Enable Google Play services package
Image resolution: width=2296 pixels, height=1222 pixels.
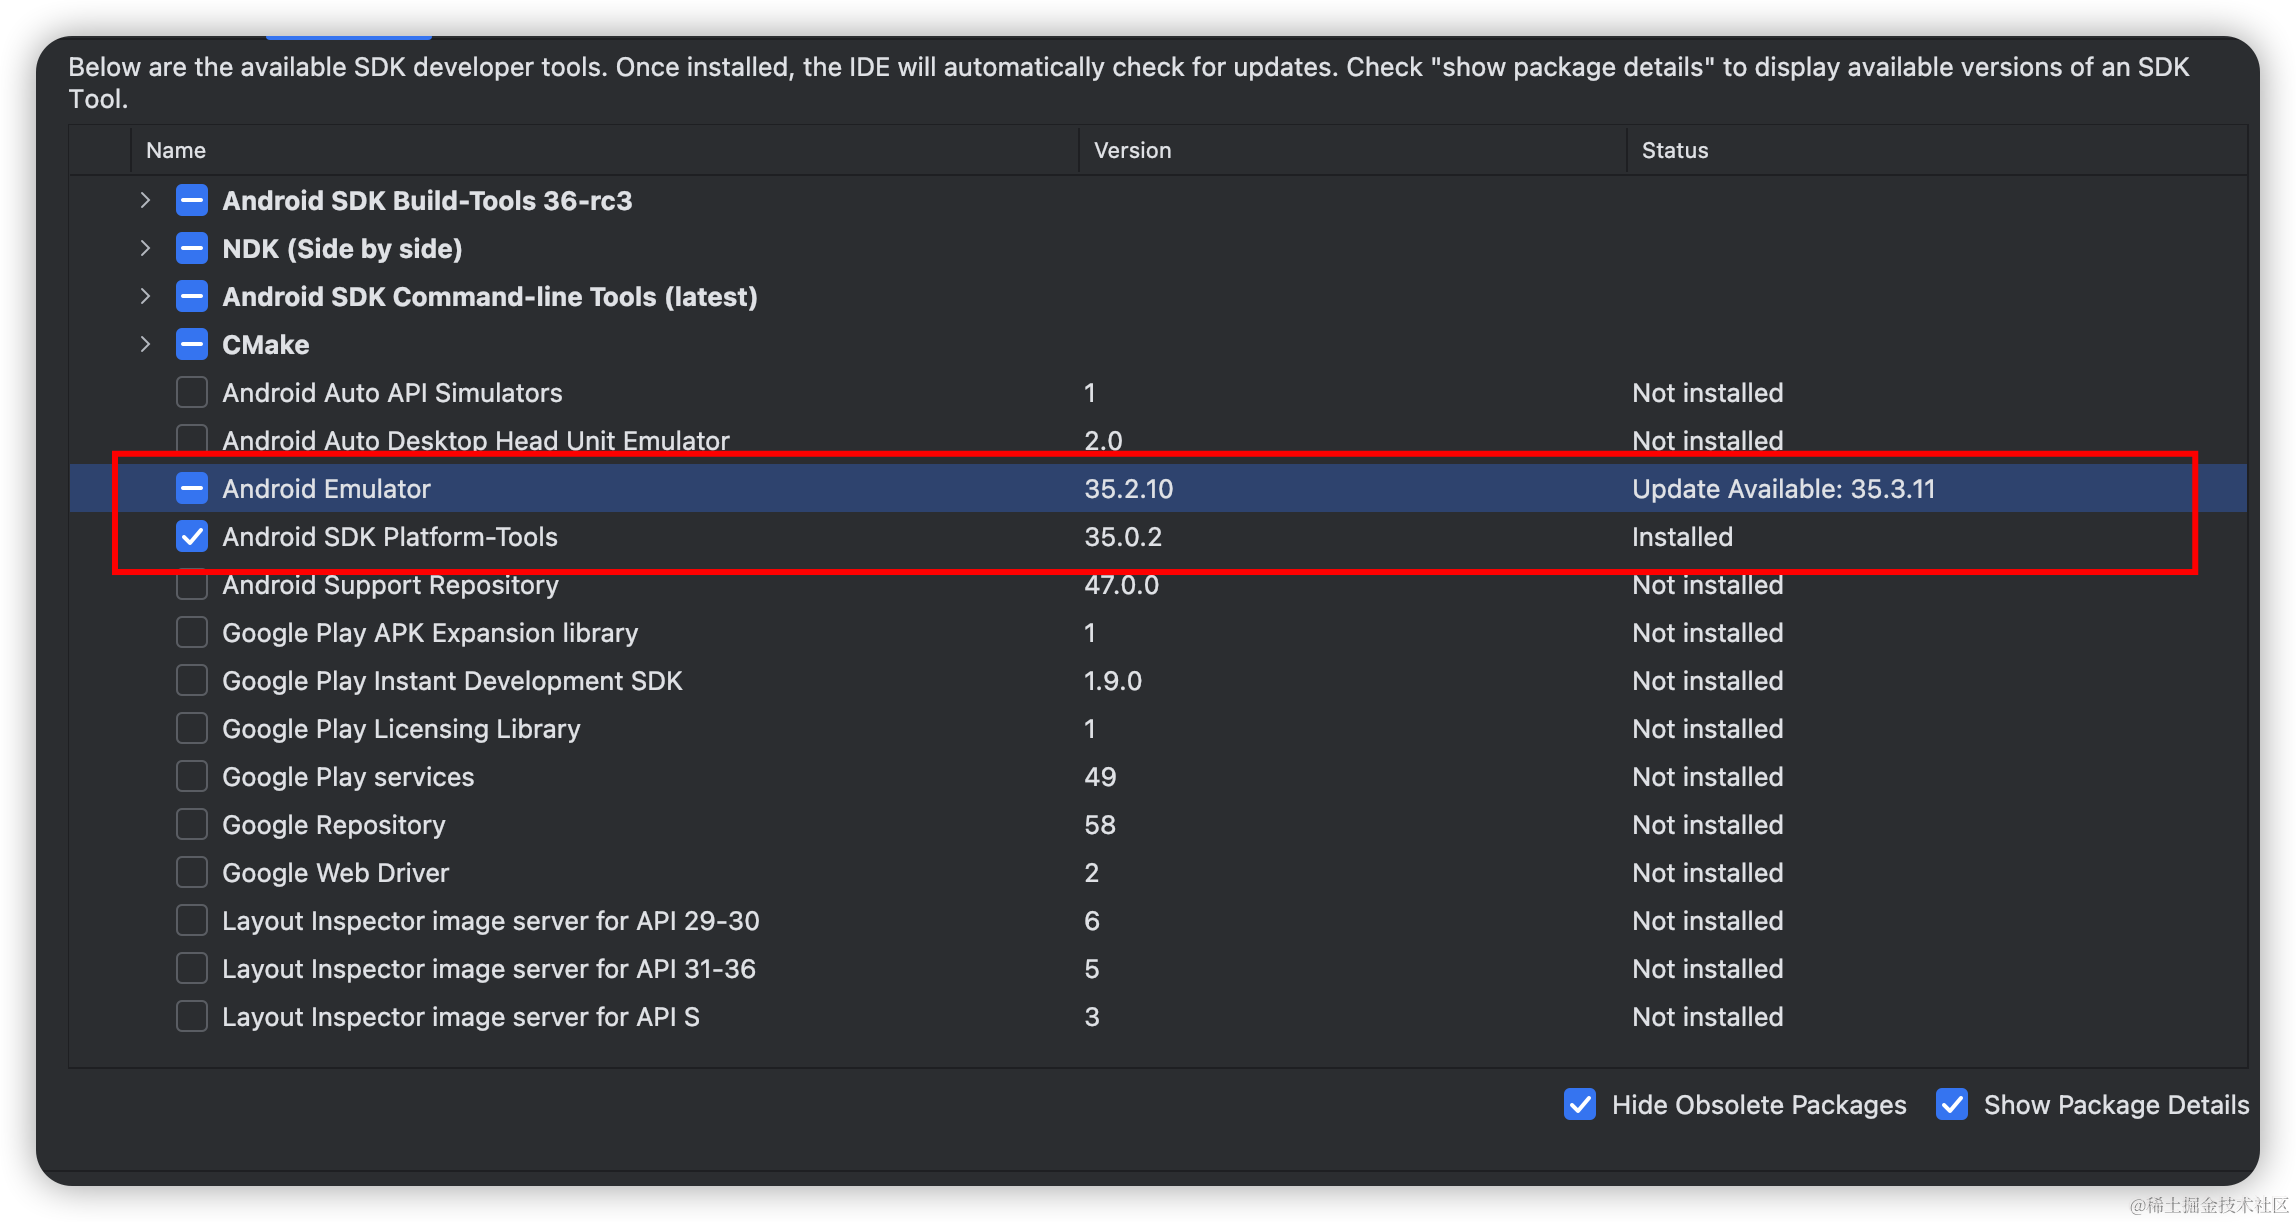192,776
